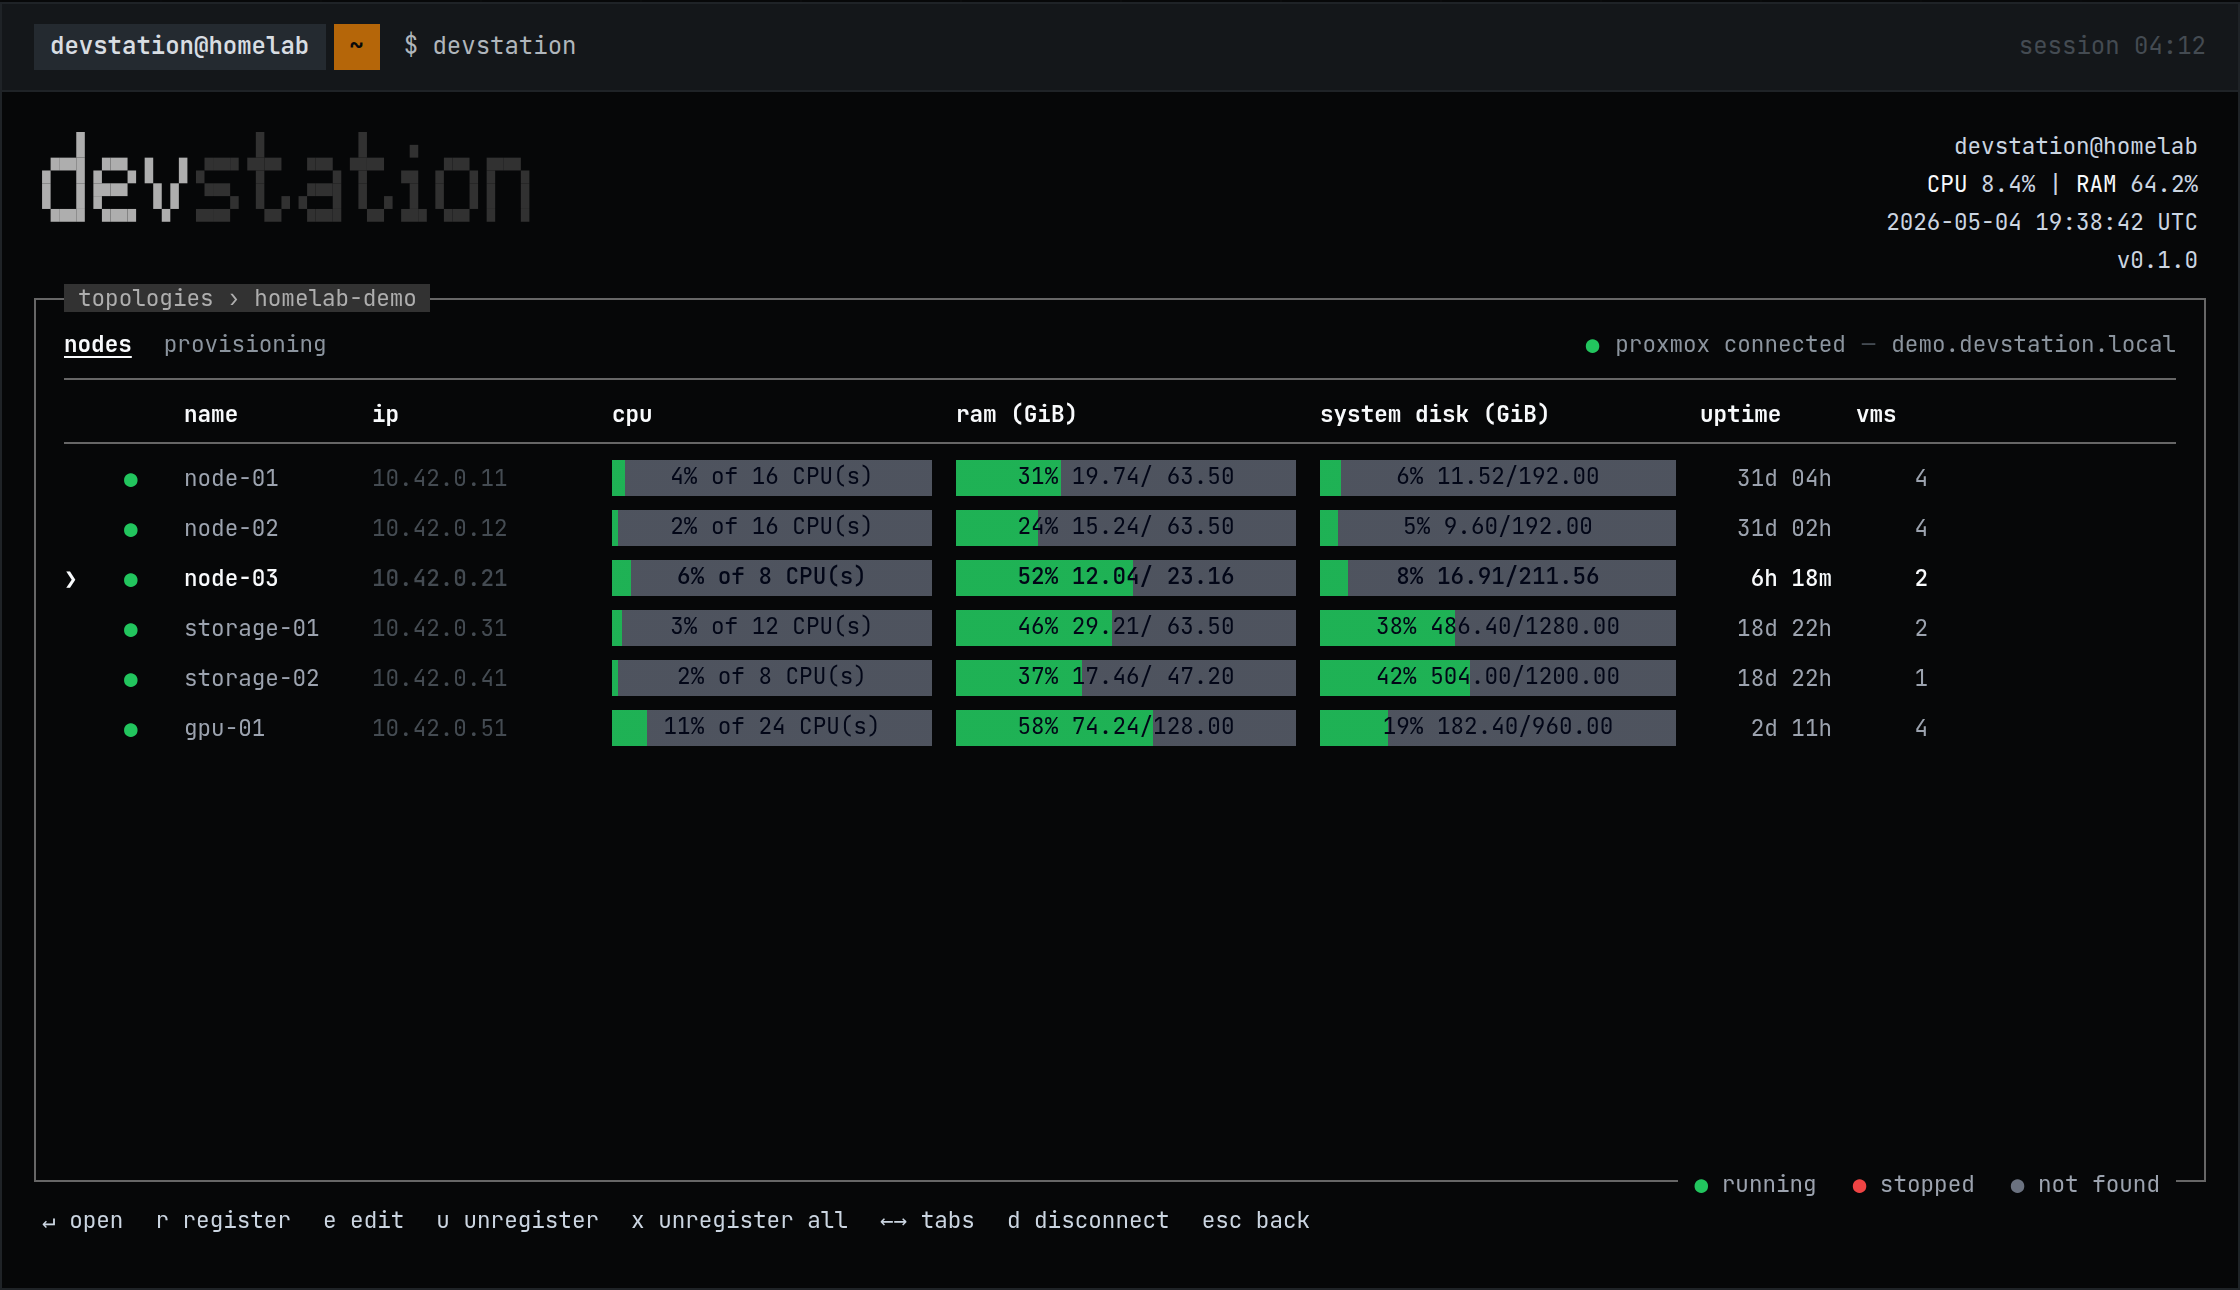The image size is (2240, 1290).
Task: Click storage-02 RAM bar 17.46/47.20
Action: point(1126,678)
